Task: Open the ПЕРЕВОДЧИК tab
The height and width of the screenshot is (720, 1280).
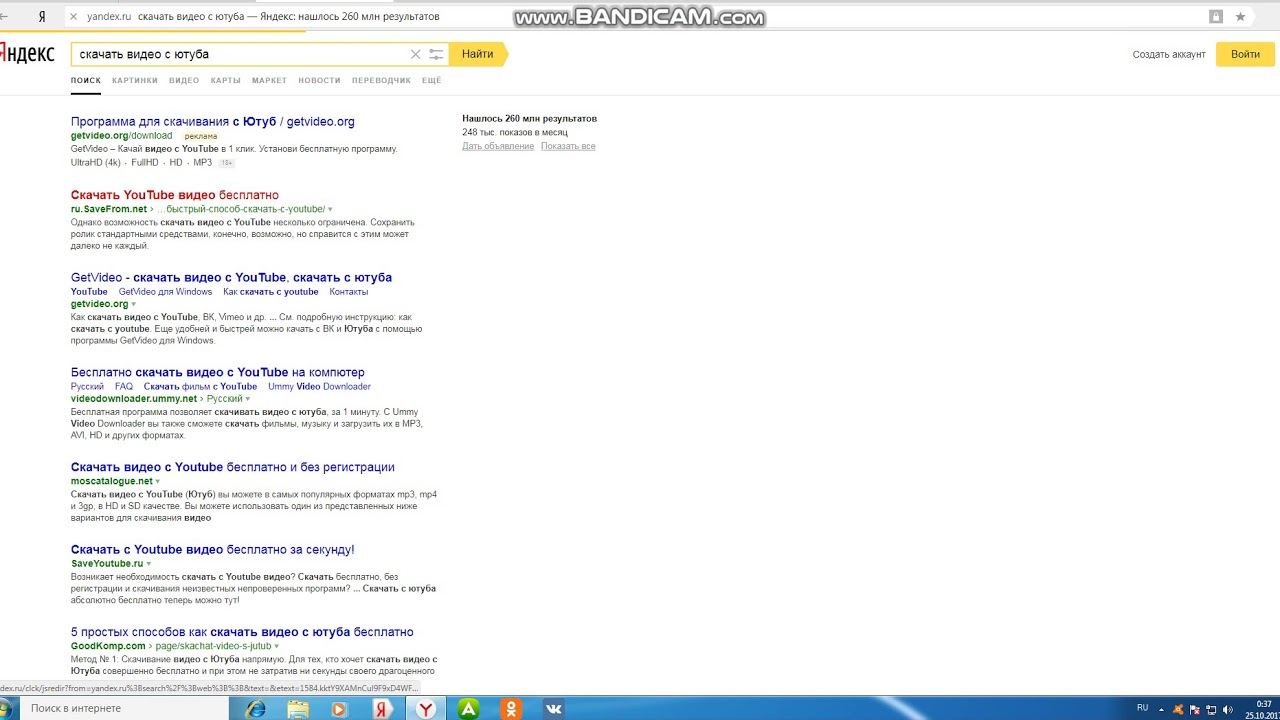Action: click(381, 80)
